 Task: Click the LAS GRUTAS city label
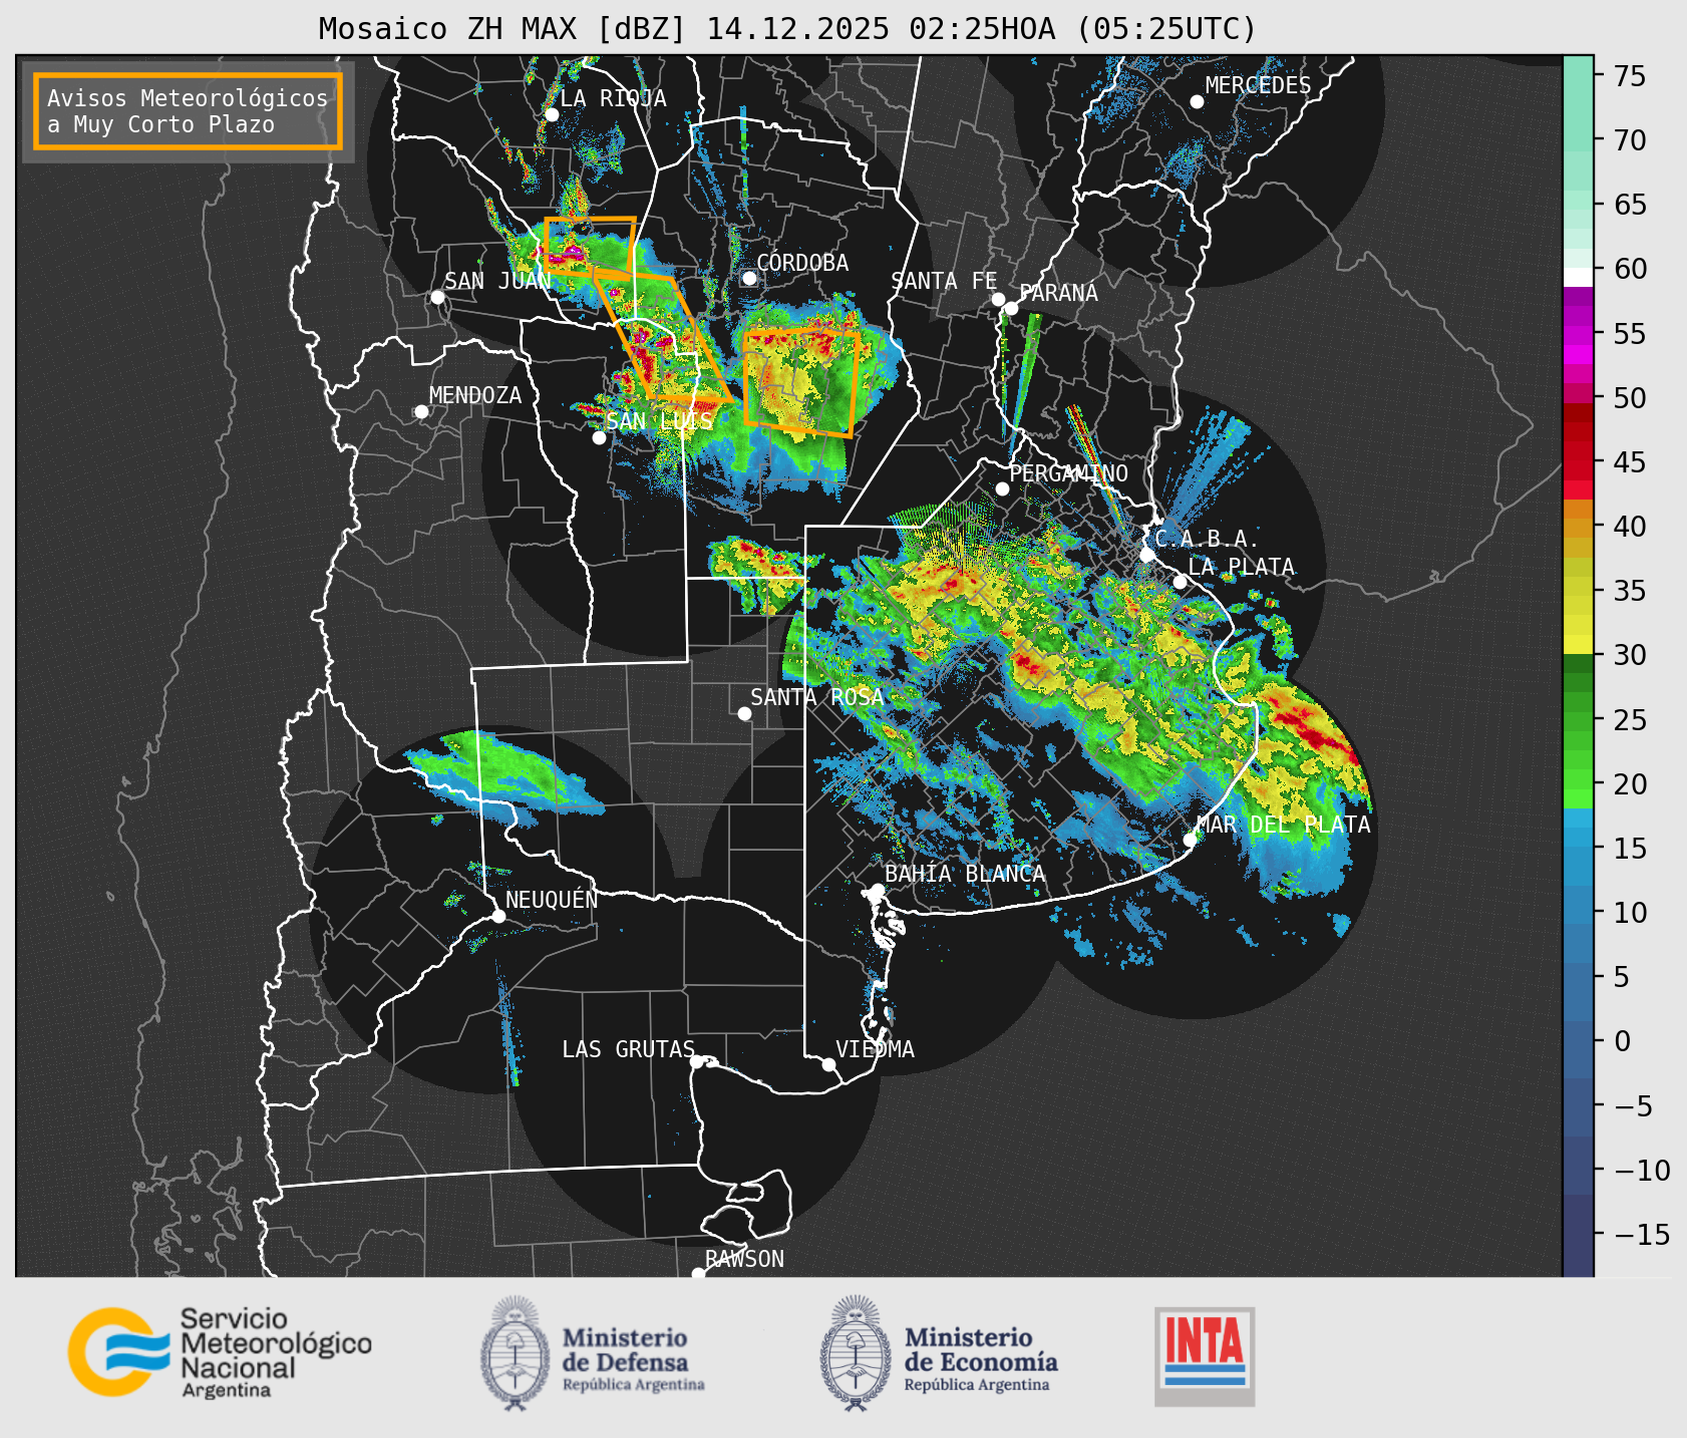(628, 1049)
